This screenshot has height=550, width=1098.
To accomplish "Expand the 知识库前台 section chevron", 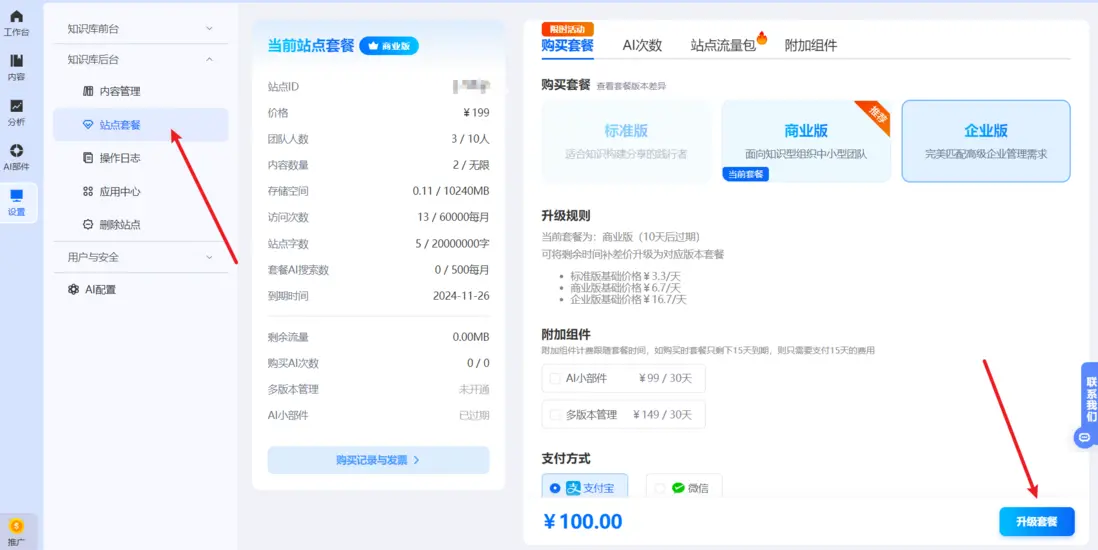I will (209, 29).
